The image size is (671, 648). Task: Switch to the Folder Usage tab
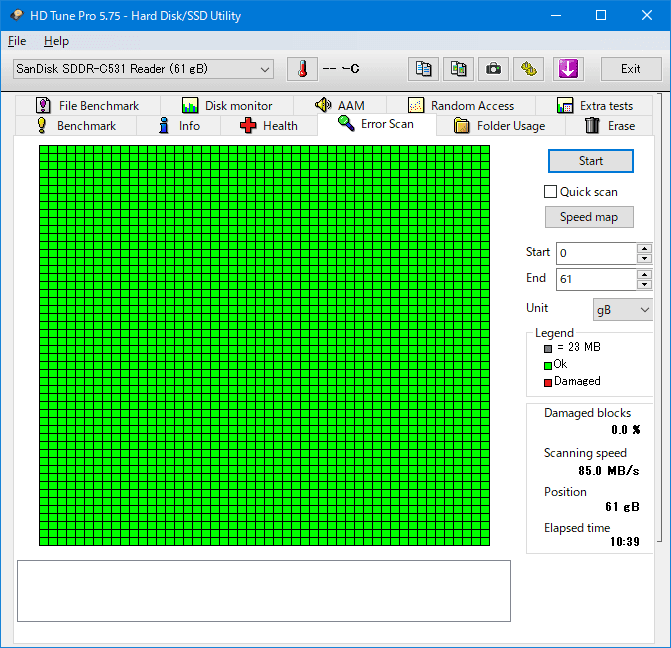(x=498, y=126)
